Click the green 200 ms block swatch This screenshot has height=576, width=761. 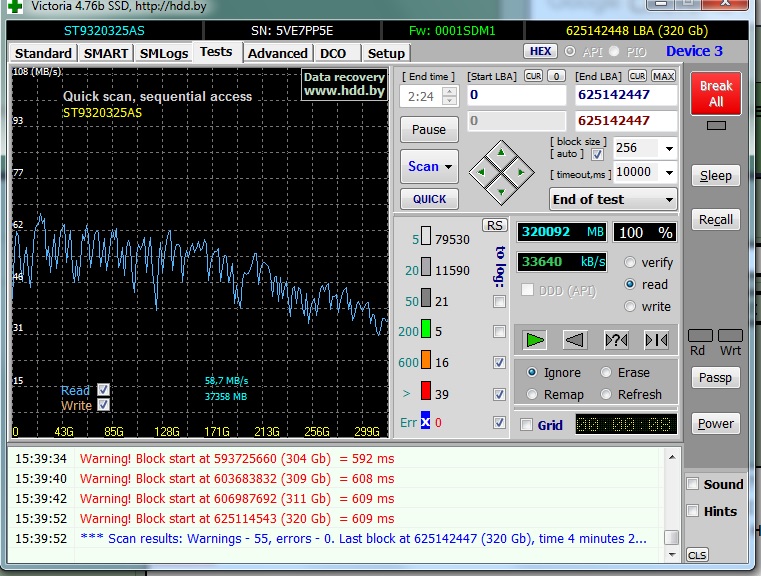426,329
